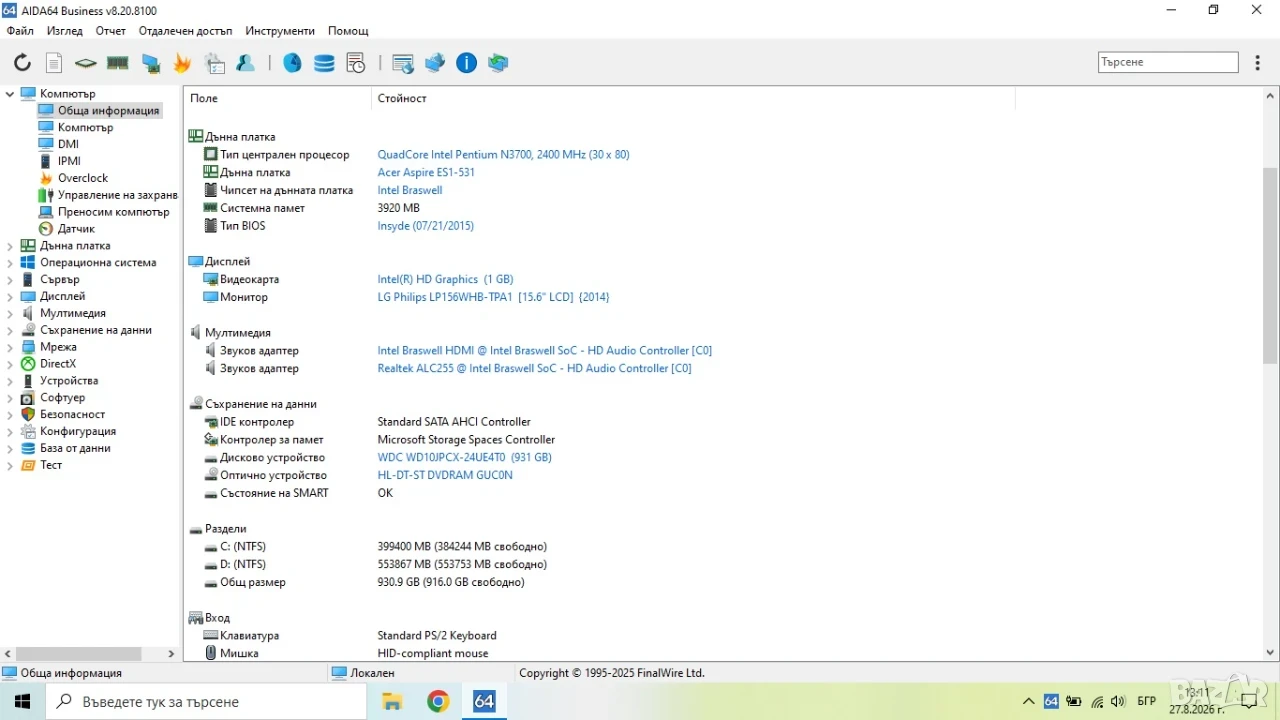Click the window with globe toolbar icon
The width and height of the screenshot is (1280, 720).
point(403,63)
